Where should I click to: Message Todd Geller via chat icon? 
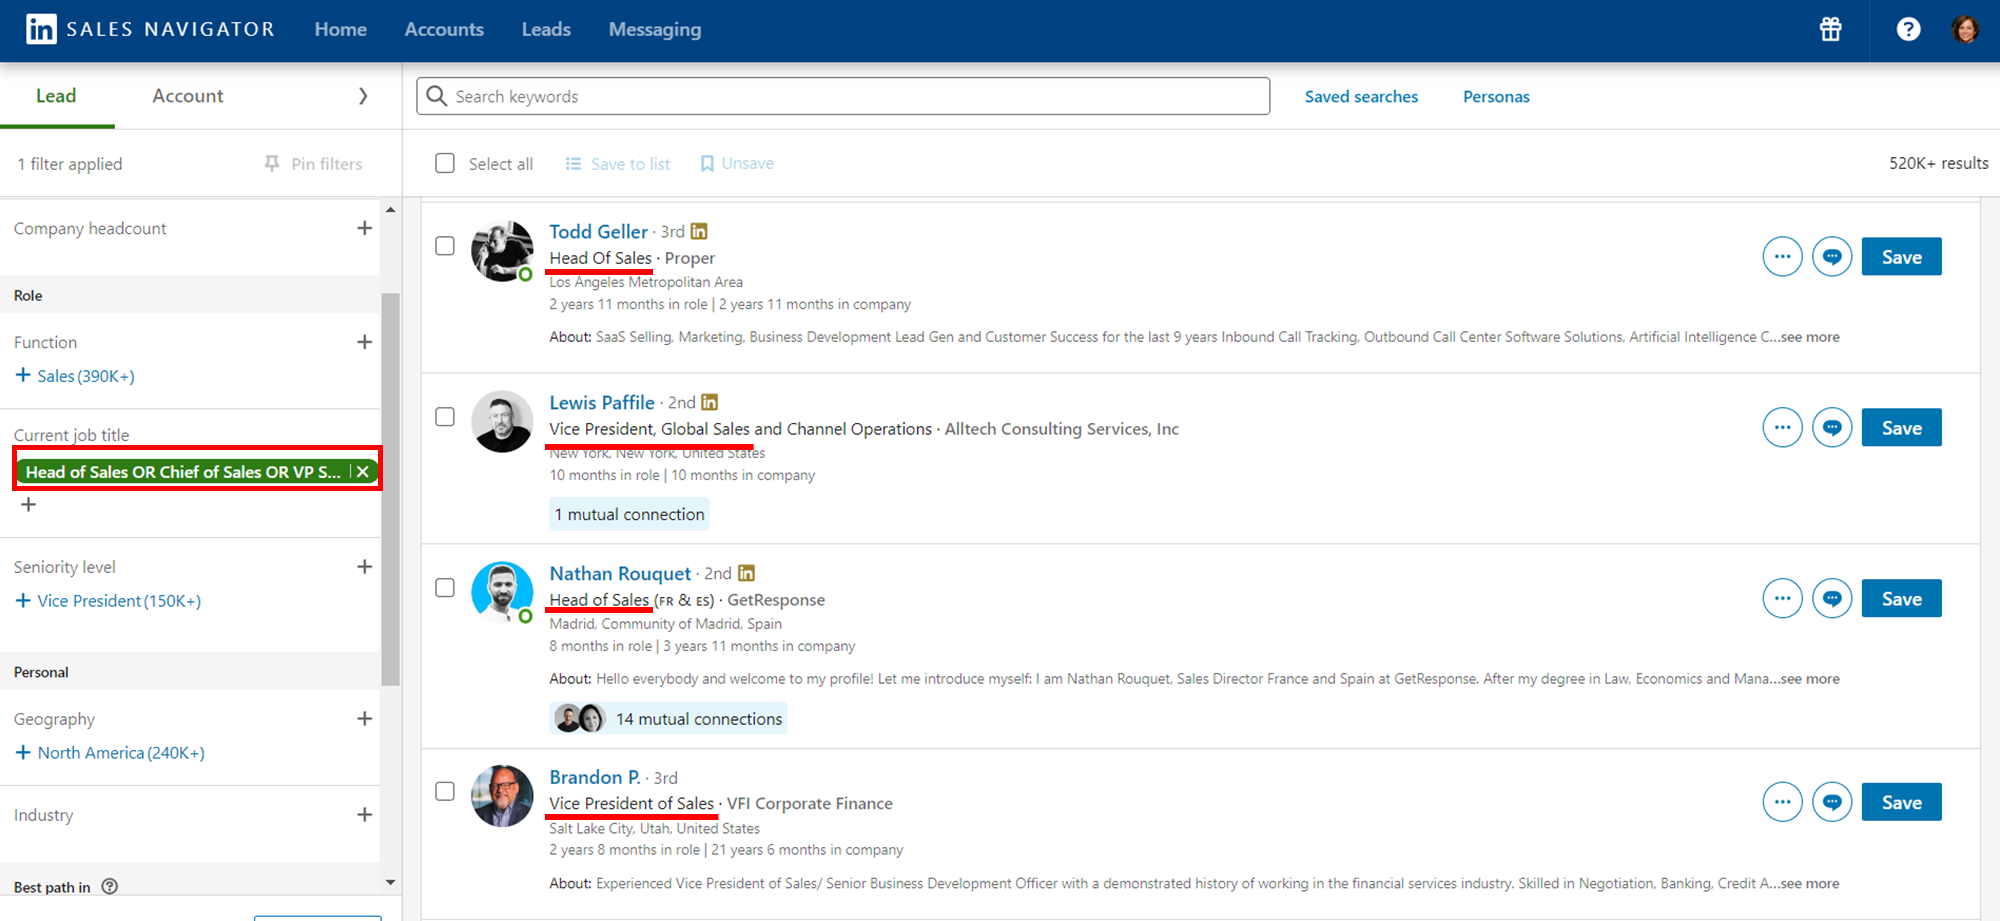[1832, 257]
